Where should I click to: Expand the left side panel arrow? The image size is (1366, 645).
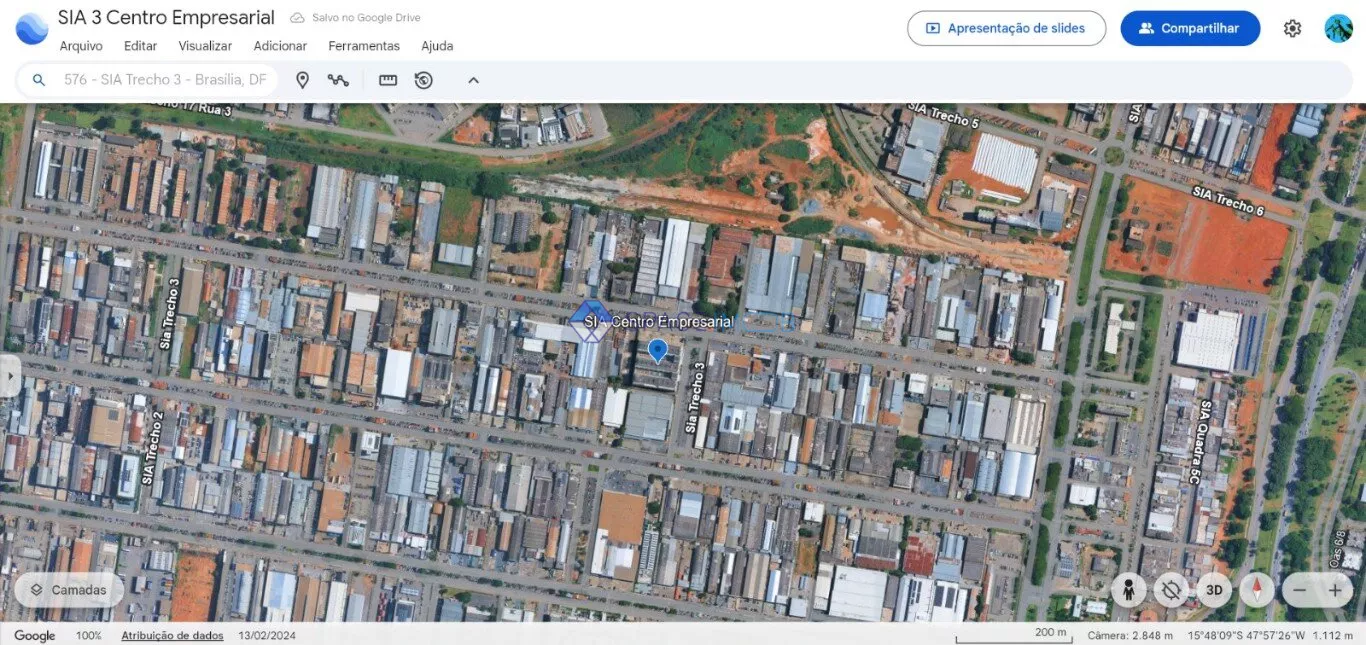click(10, 376)
